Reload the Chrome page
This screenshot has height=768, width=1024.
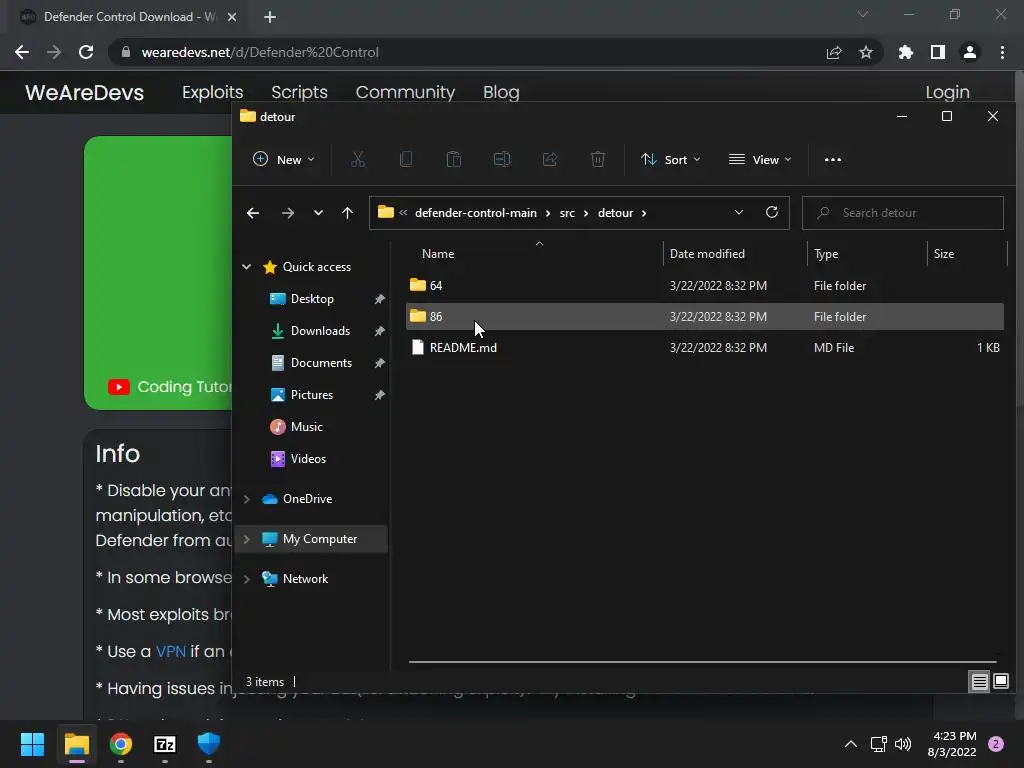click(x=86, y=52)
